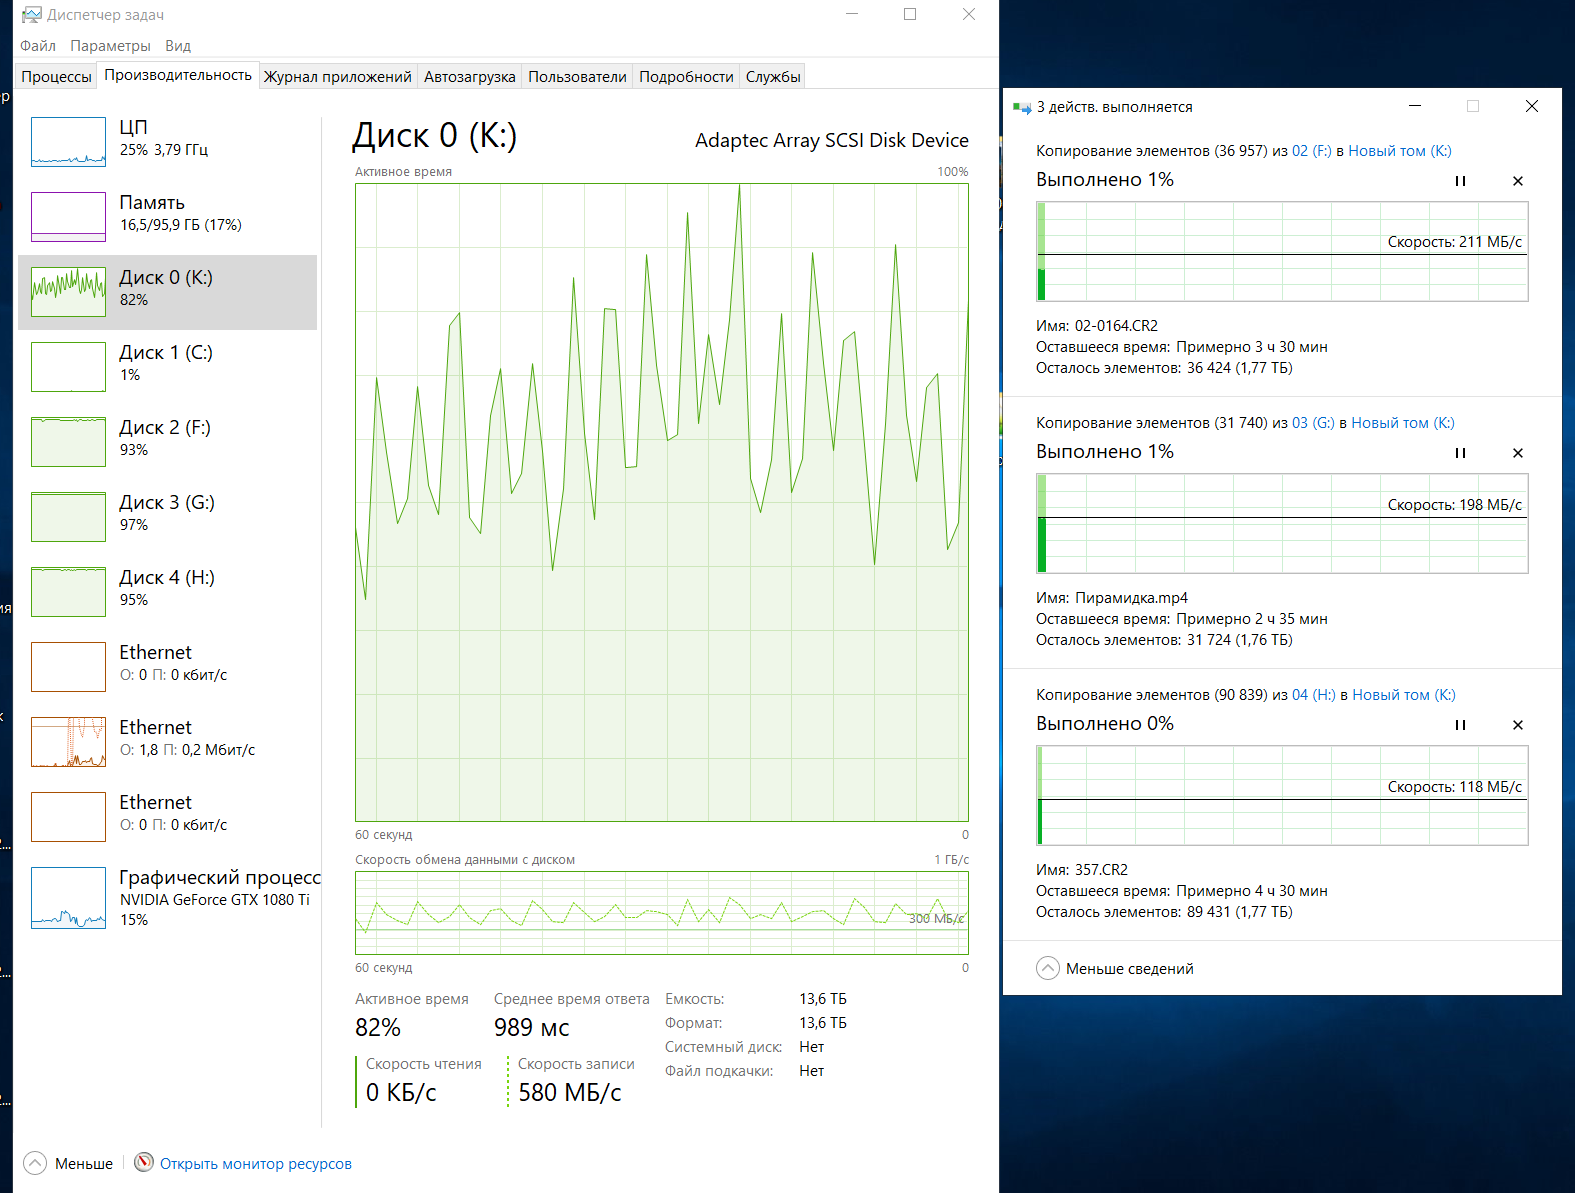The height and width of the screenshot is (1193, 1575).
Task: Select Диск 2 (F:) in sidebar
Action: coord(167,441)
